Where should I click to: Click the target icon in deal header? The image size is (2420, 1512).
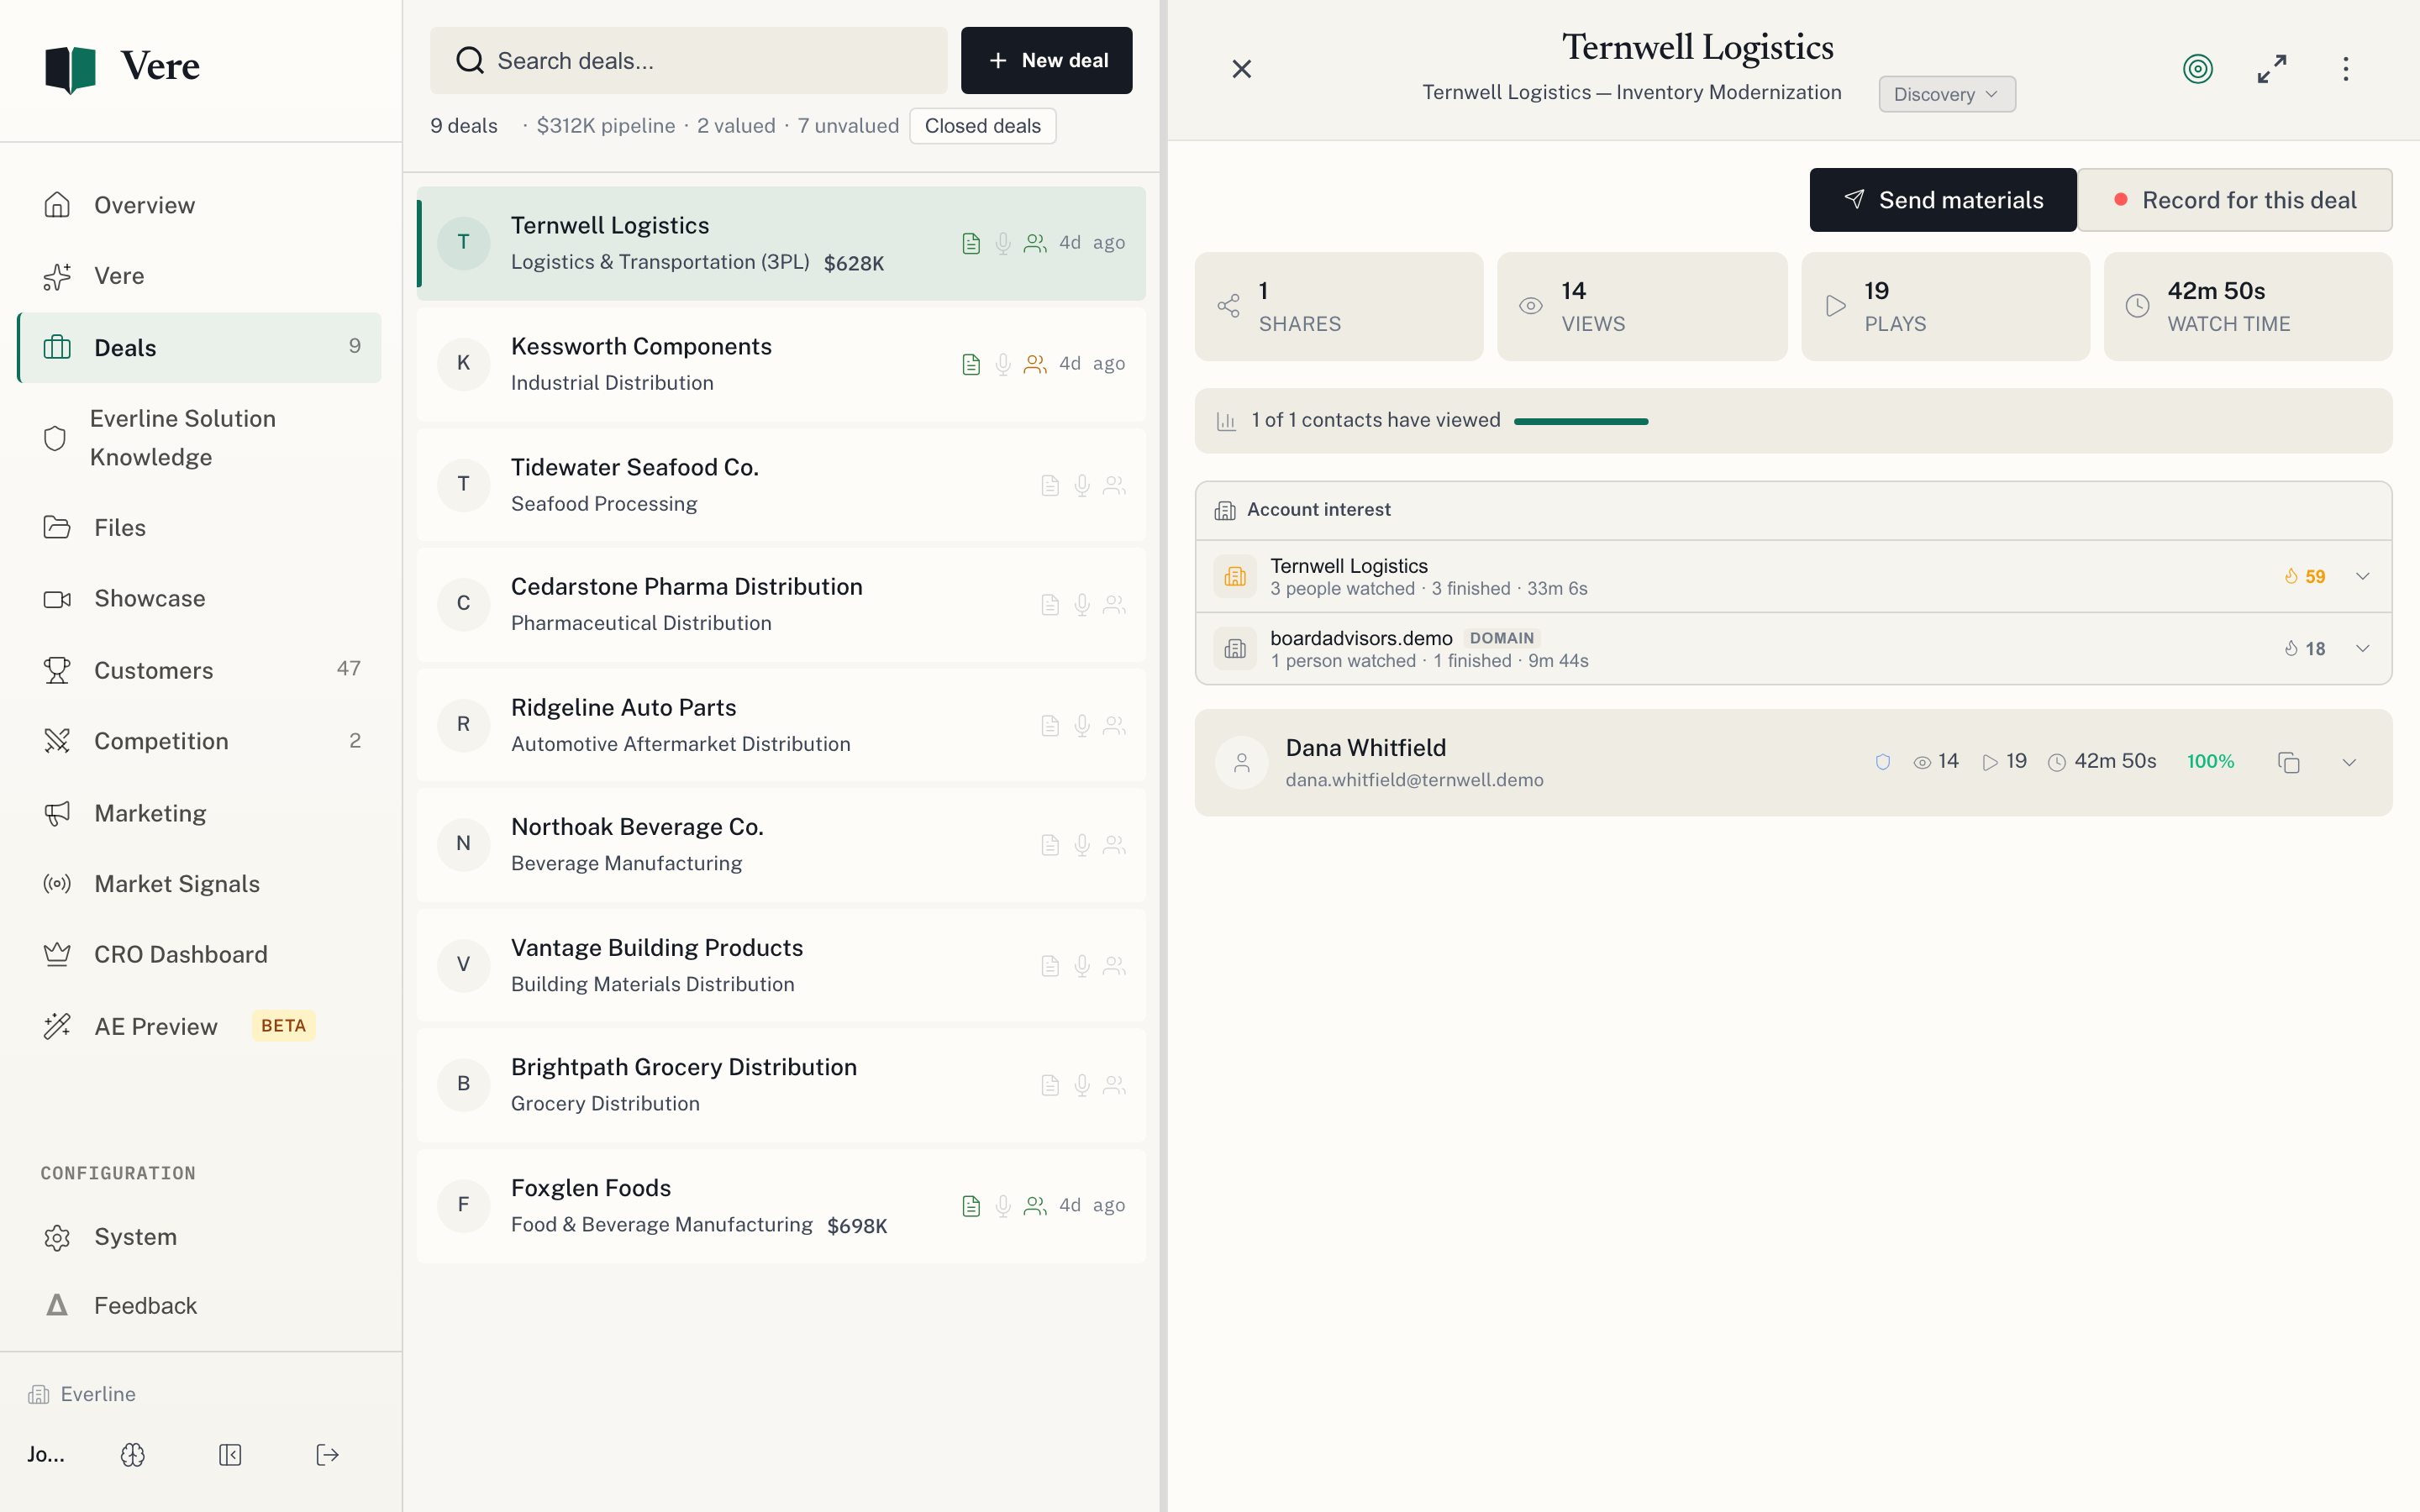tap(2197, 69)
